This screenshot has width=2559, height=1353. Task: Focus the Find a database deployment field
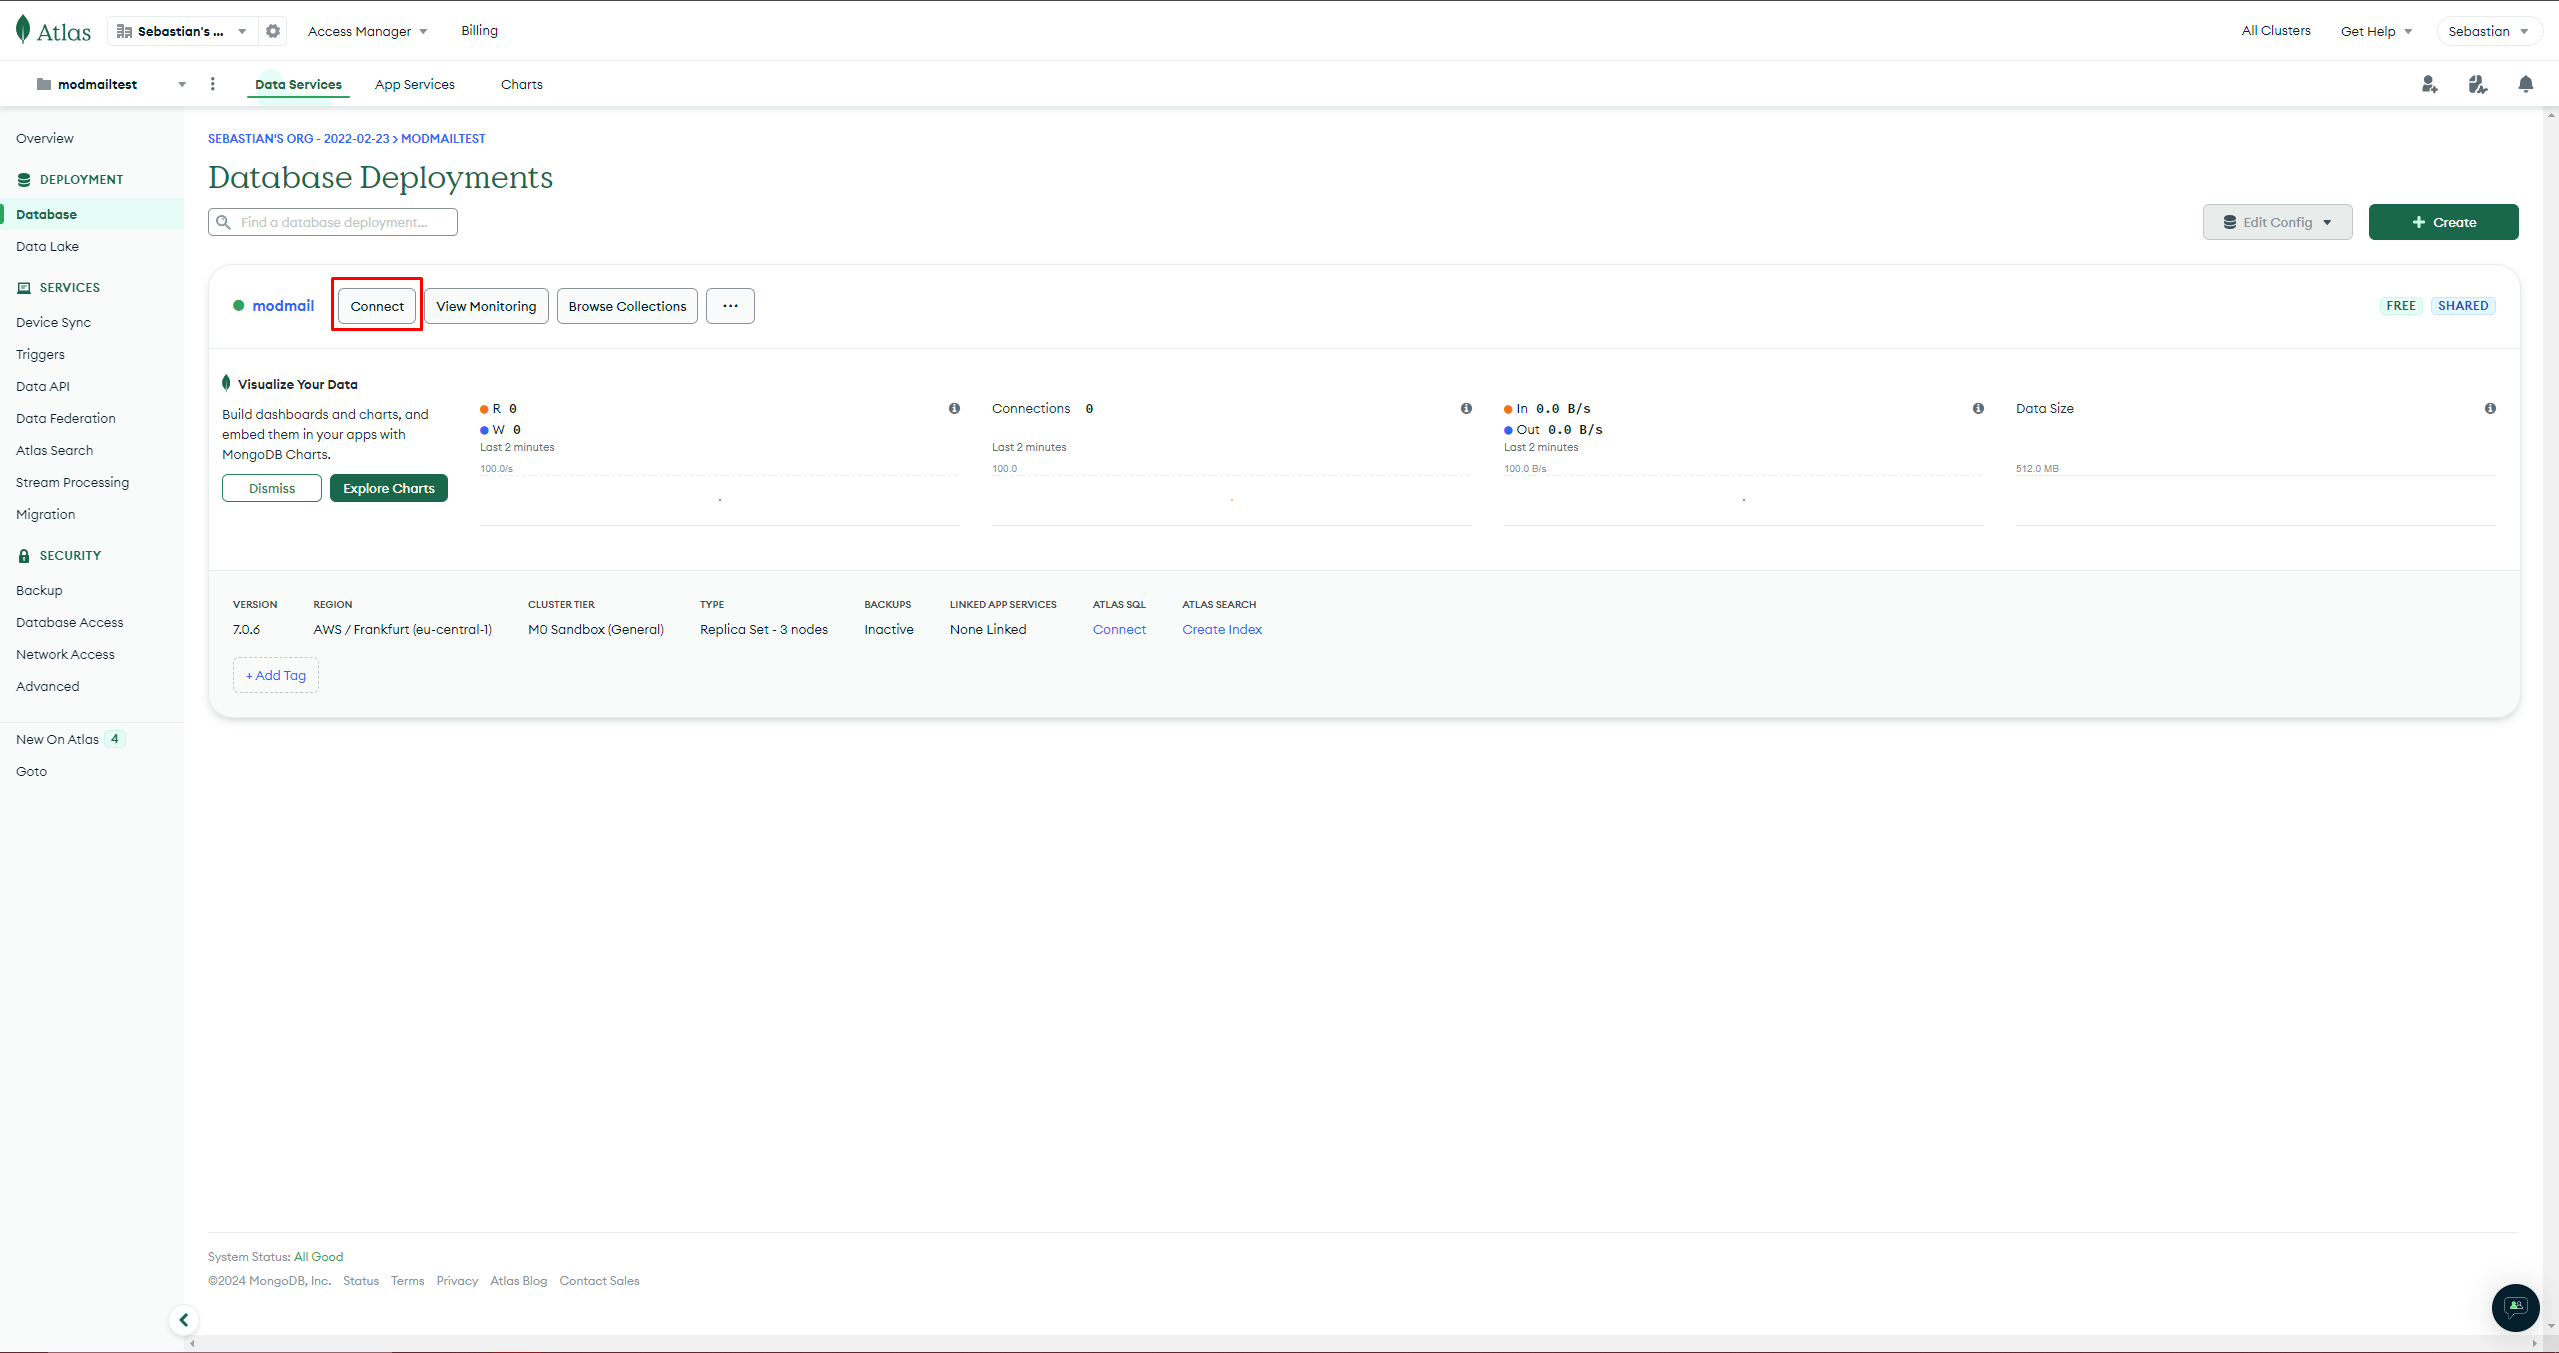(333, 222)
